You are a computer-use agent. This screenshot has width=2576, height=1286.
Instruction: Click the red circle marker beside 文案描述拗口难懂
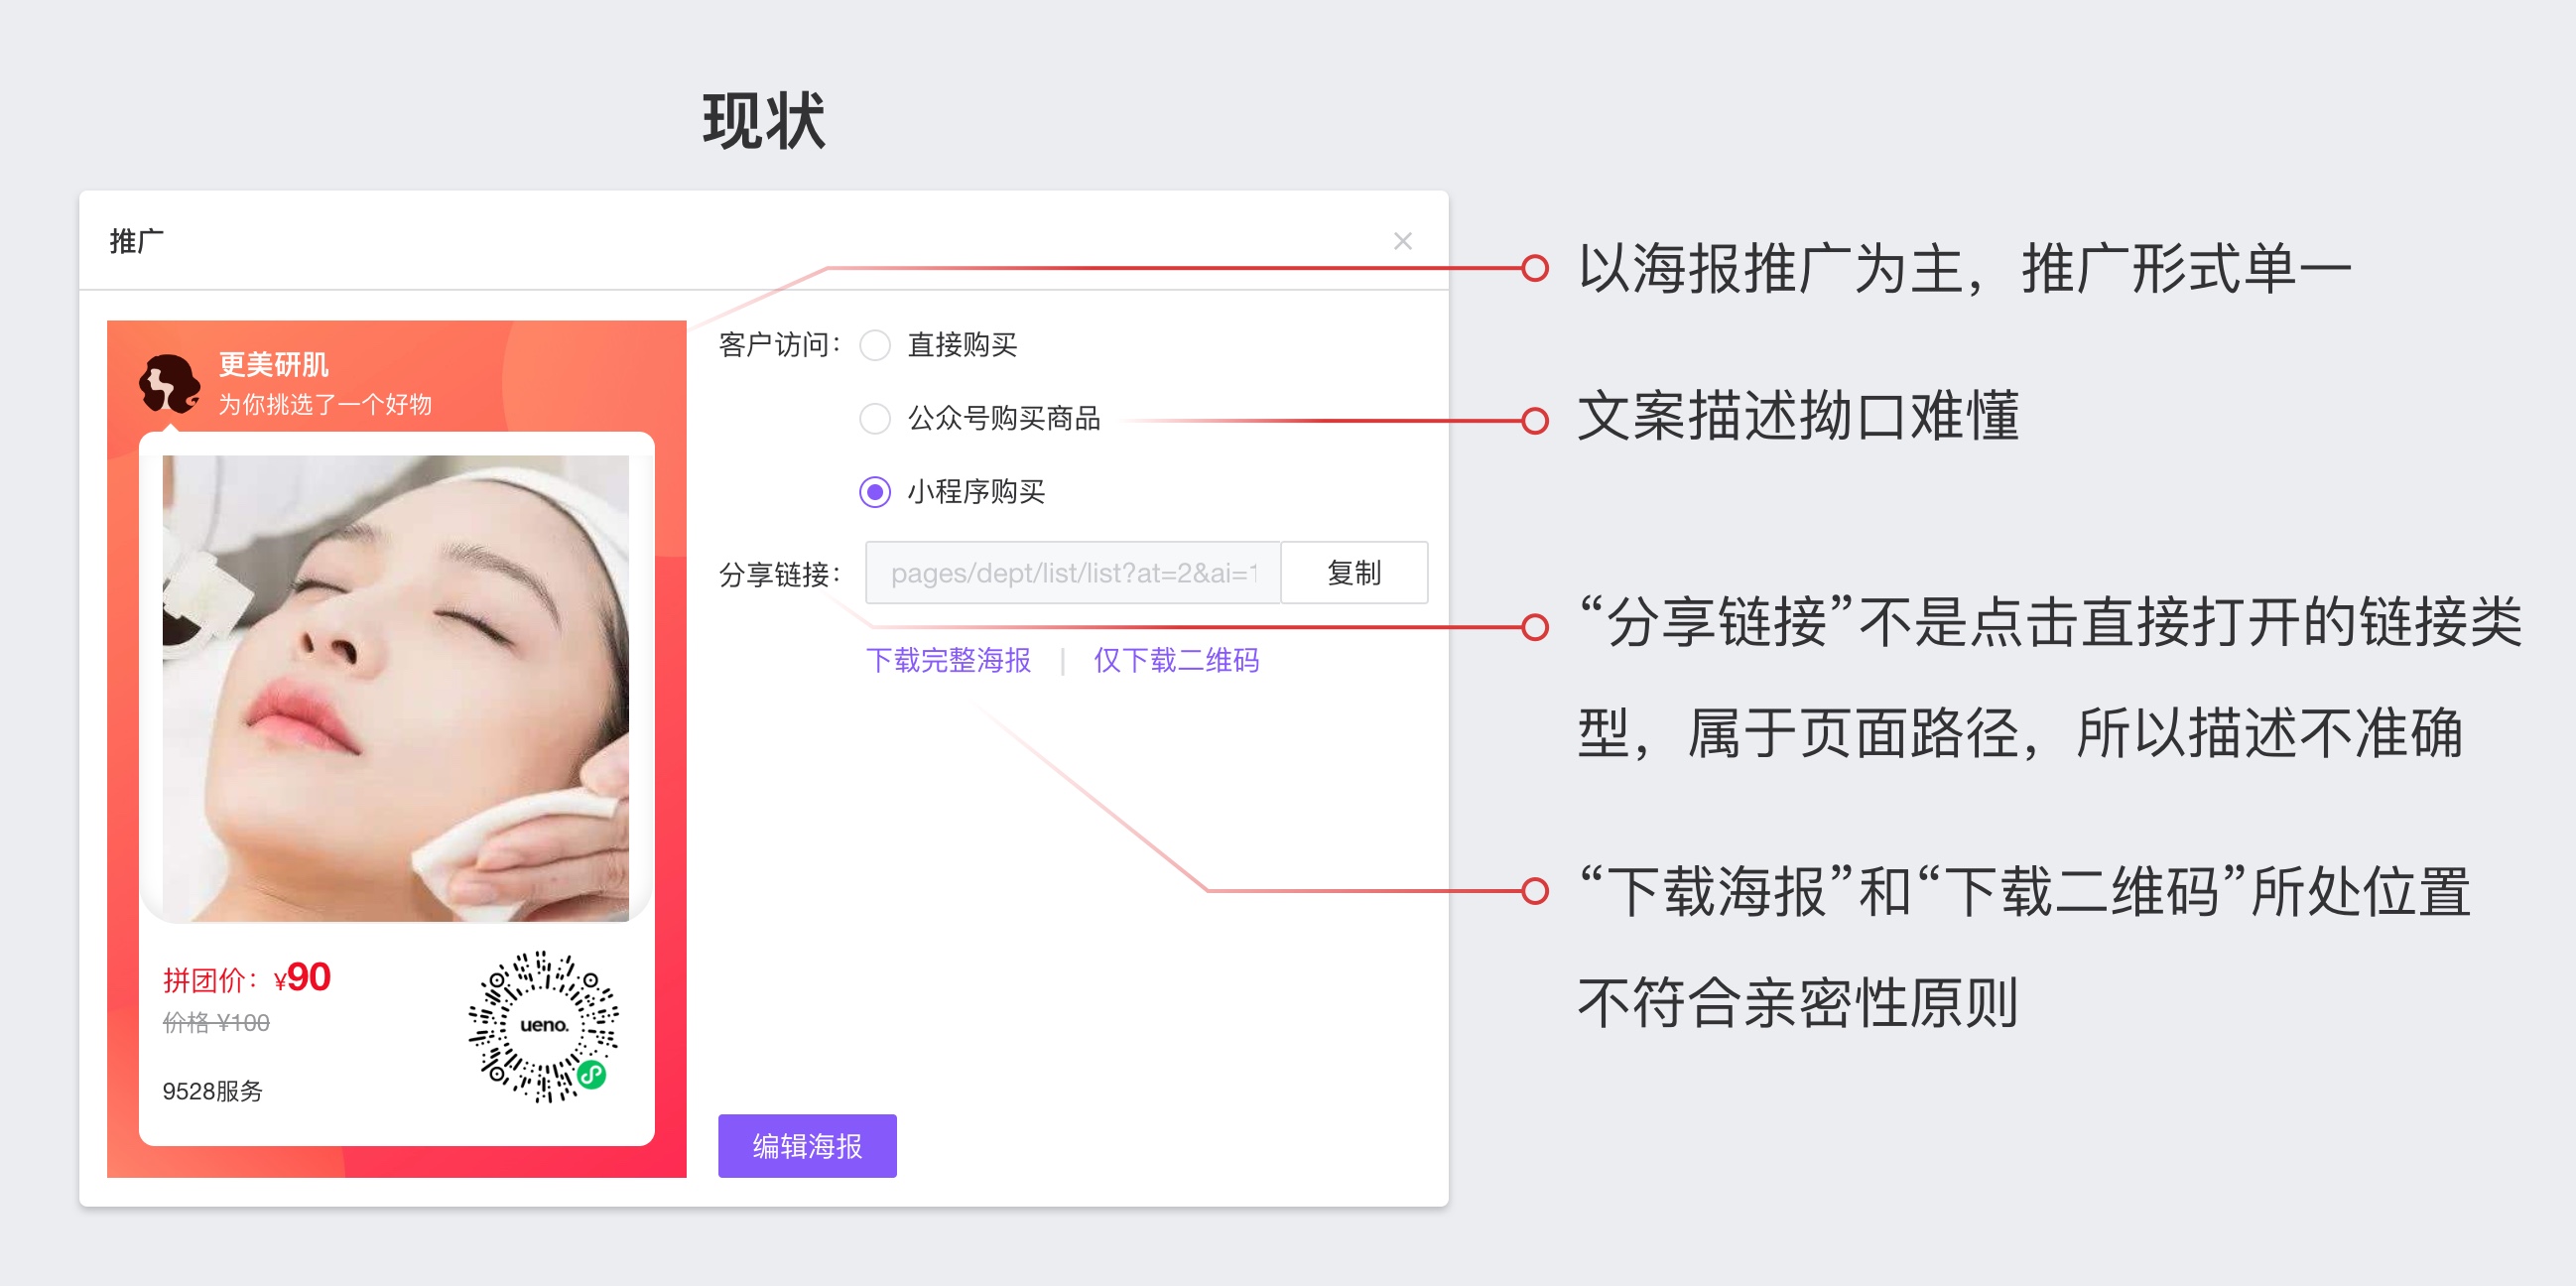click(1534, 421)
